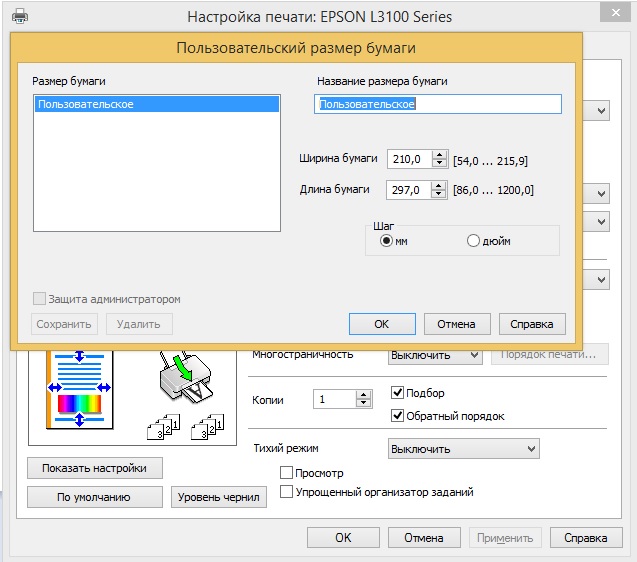This screenshot has width=637, height=562.
Task: Decrease copies count with down arrow
Action: pos(364,404)
